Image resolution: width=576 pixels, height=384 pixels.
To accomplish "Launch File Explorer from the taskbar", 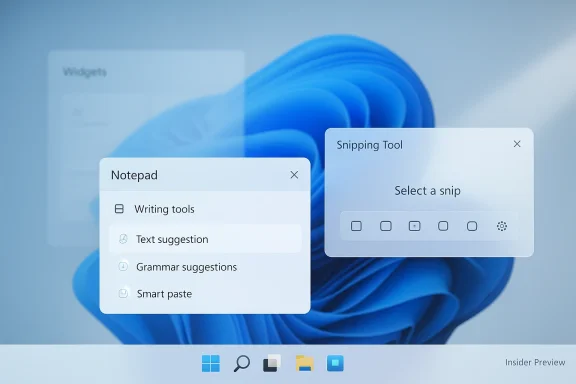I will click(x=305, y=363).
